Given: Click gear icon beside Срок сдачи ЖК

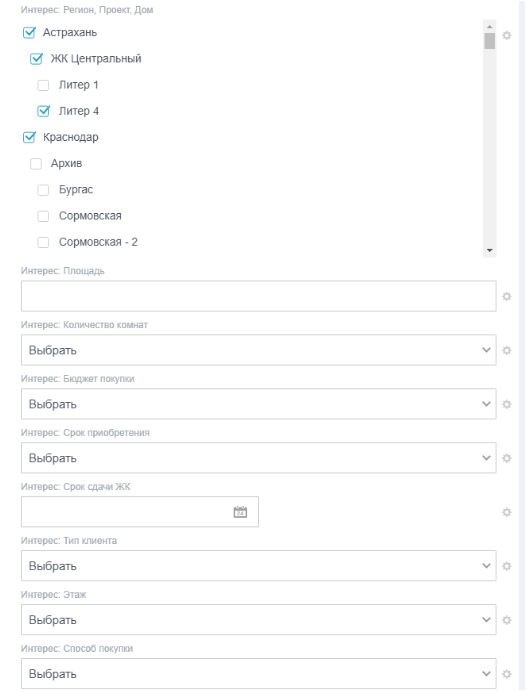Looking at the screenshot, I should coord(507,512).
